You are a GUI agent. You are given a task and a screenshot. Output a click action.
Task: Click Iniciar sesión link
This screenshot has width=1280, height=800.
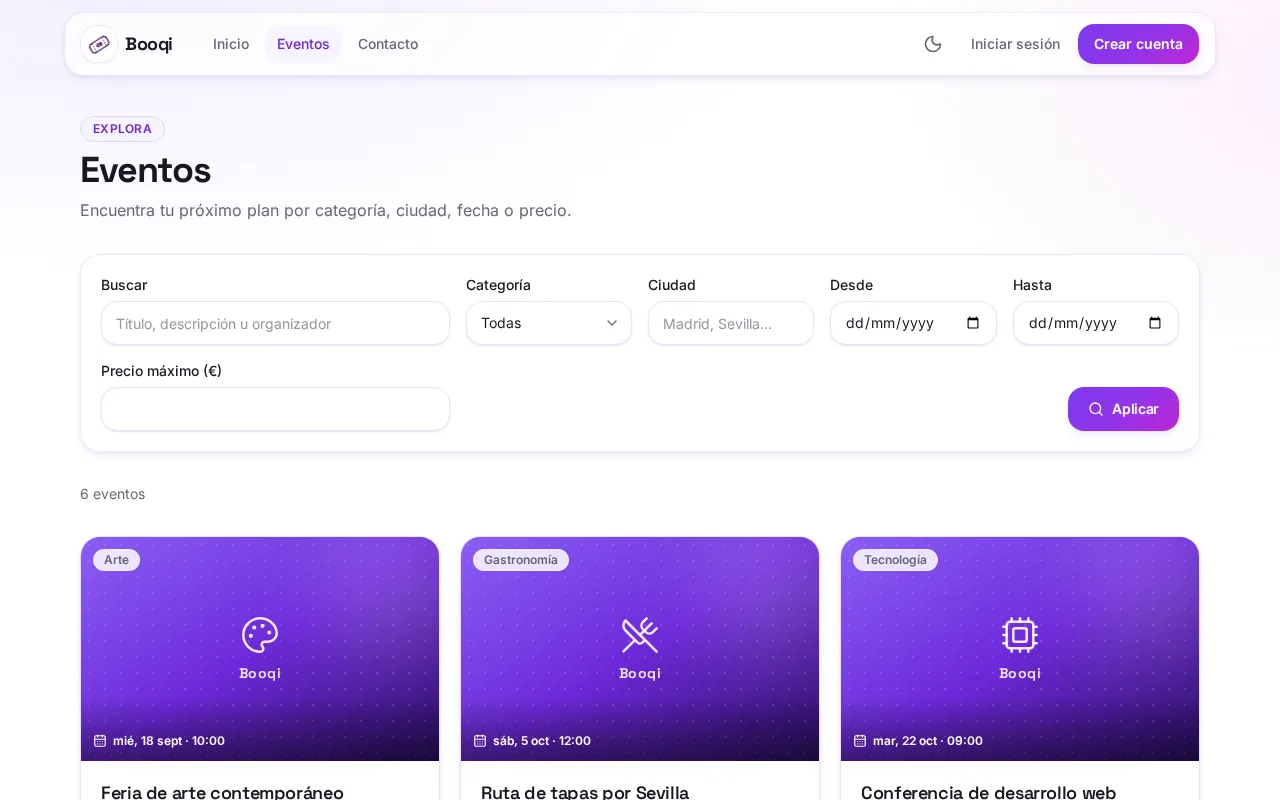[x=1015, y=44]
